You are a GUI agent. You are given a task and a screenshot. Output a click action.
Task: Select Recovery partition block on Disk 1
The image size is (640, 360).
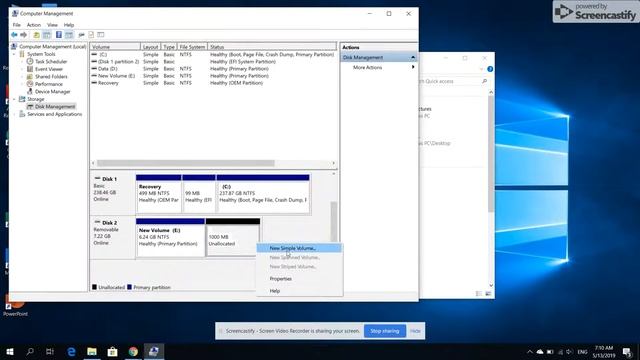tap(158, 193)
